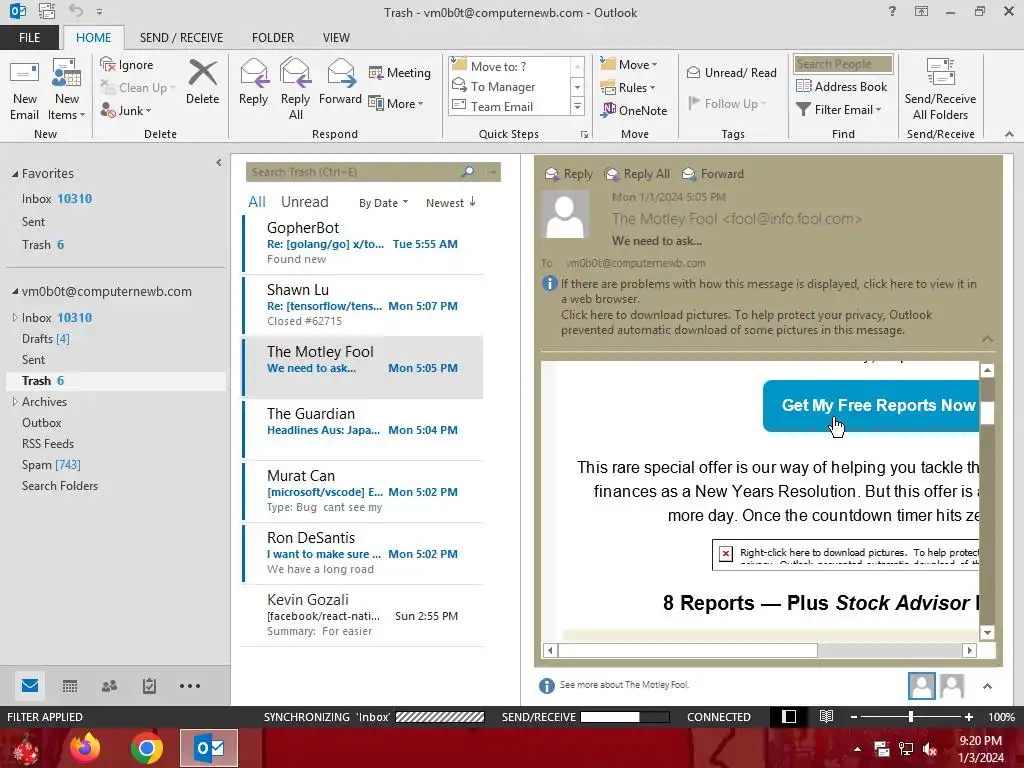1024x768 pixels.
Task: Create a New Email
Action: (24, 90)
